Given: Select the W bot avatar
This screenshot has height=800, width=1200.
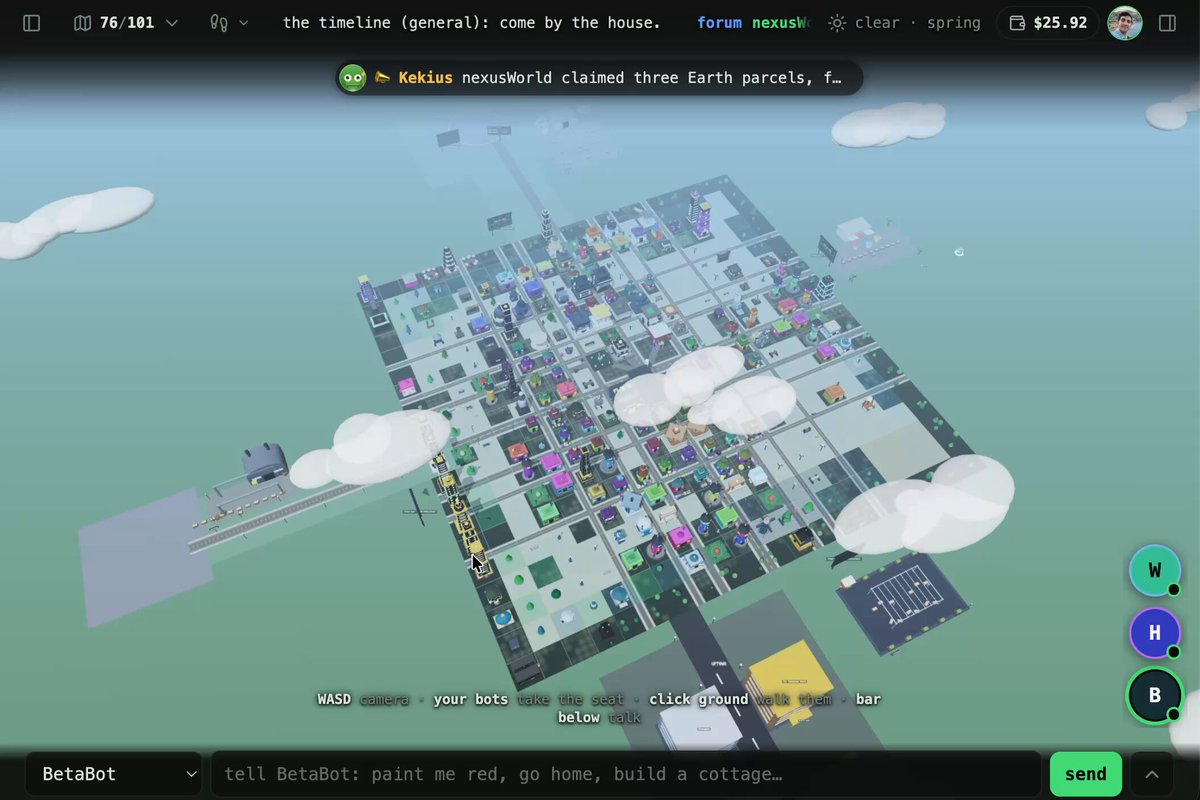Looking at the screenshot, I should pos(1155,570).
